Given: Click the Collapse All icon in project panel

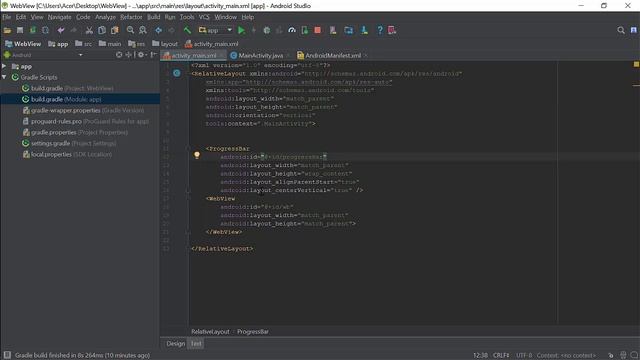Looking at the screenshot, I should pos(129,55).
